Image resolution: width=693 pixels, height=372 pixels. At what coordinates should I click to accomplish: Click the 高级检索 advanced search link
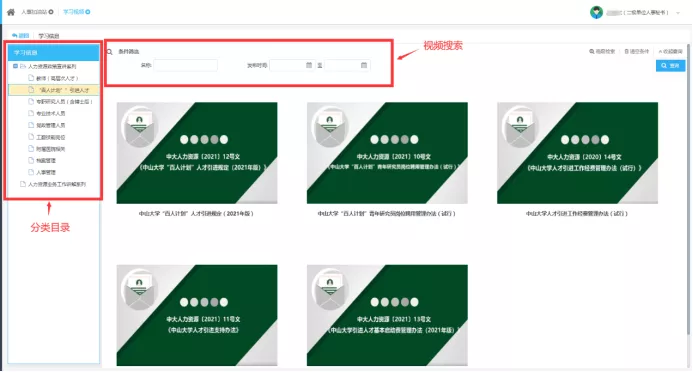coord(602,52)
